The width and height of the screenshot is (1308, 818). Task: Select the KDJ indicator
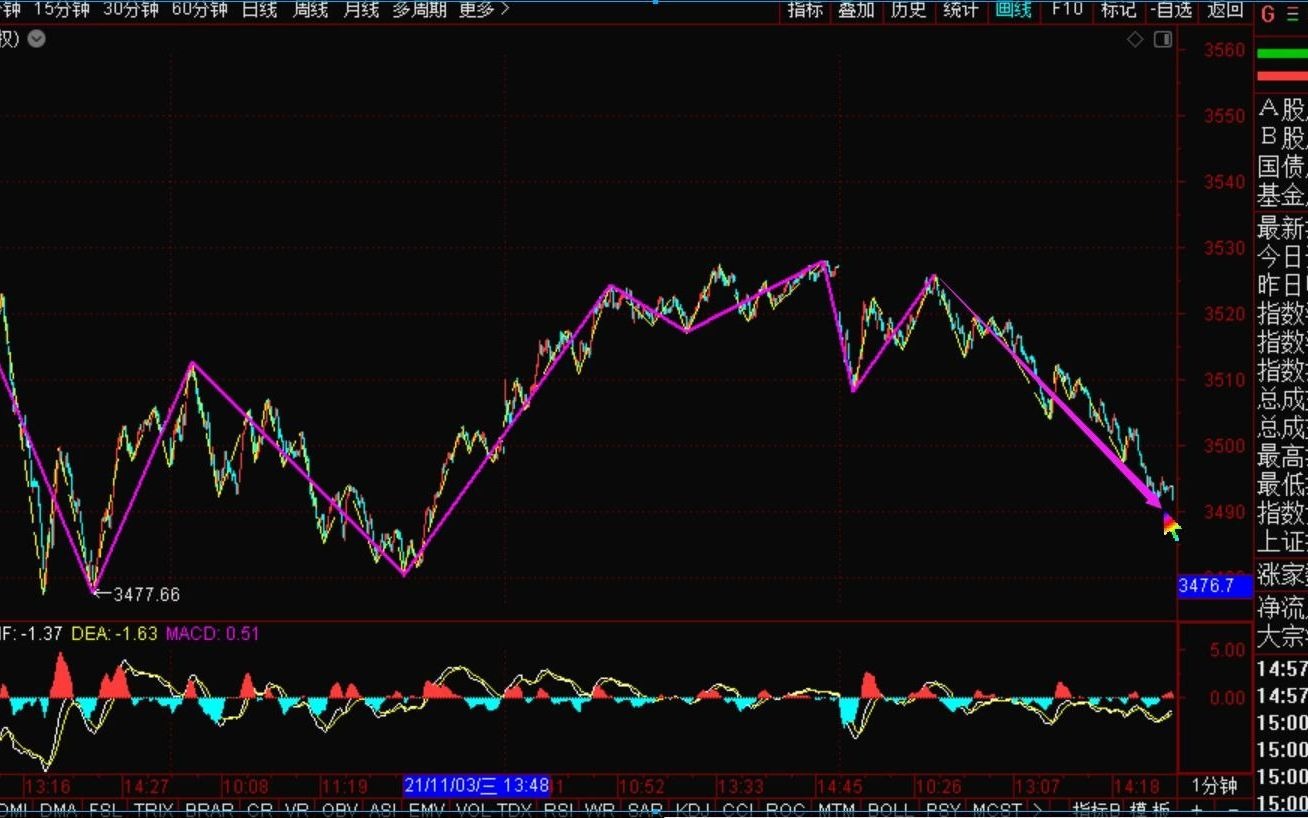tap(693, 809)
